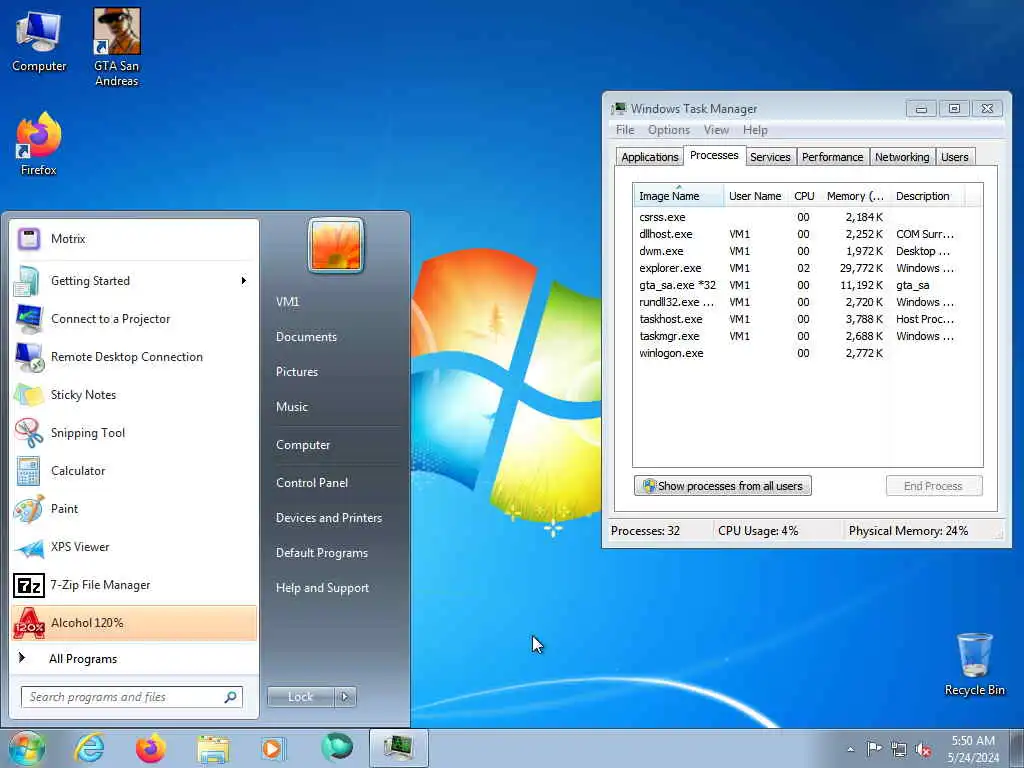Open Pictures from Start menu
Screen dimensions: 1024x768
(296, 372)
